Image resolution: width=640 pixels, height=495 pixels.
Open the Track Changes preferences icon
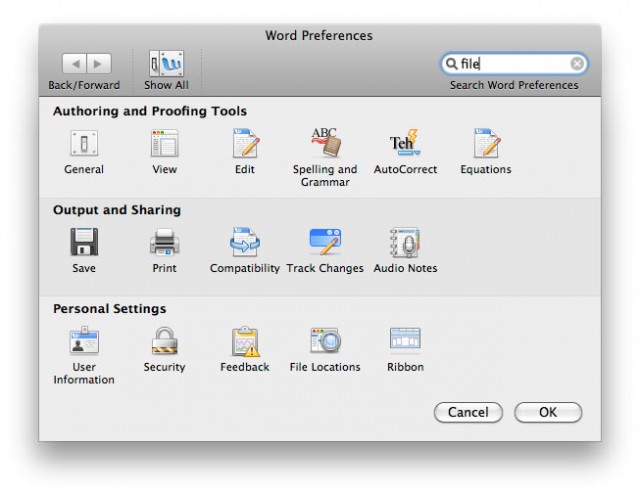click(x=325, y=242)
